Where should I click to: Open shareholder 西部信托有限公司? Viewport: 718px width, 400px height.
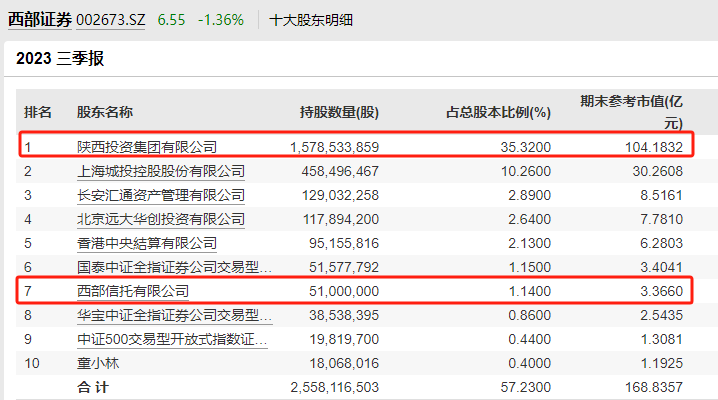[133, 291]
